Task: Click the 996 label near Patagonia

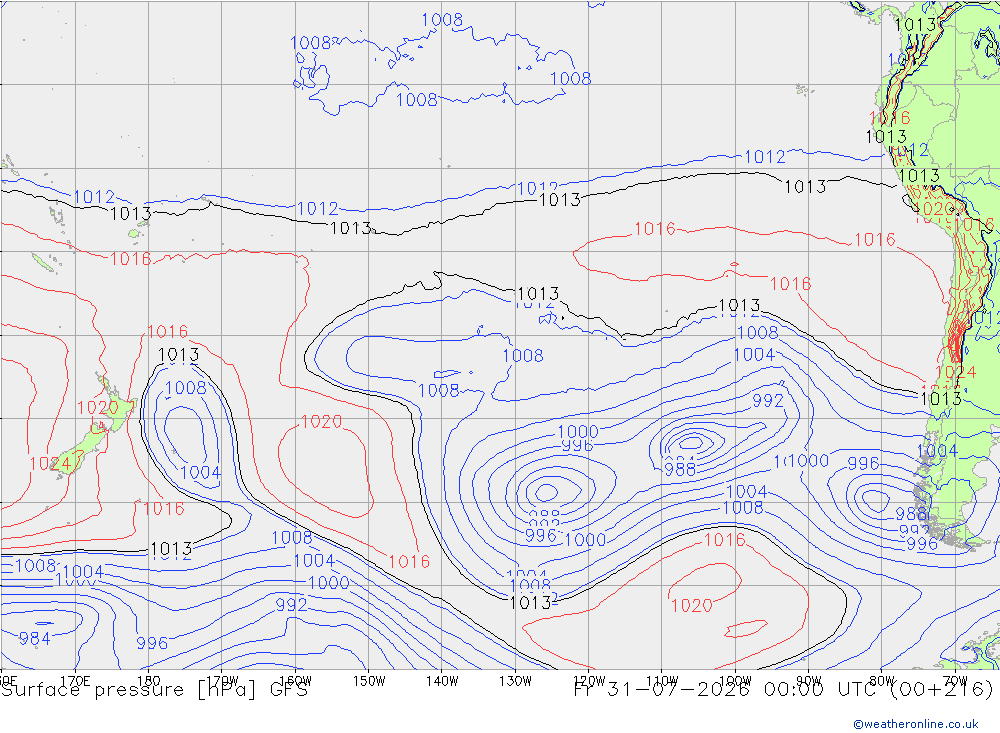Action: (922, 544)
